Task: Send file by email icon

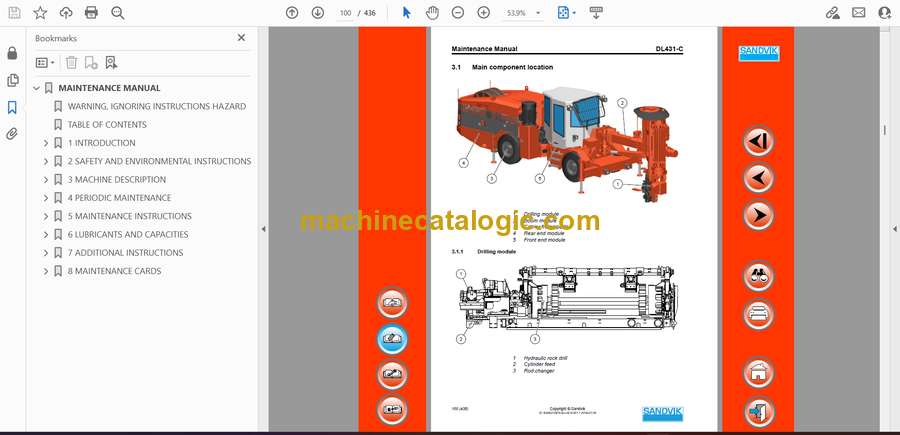Action: tap(859, 13)
